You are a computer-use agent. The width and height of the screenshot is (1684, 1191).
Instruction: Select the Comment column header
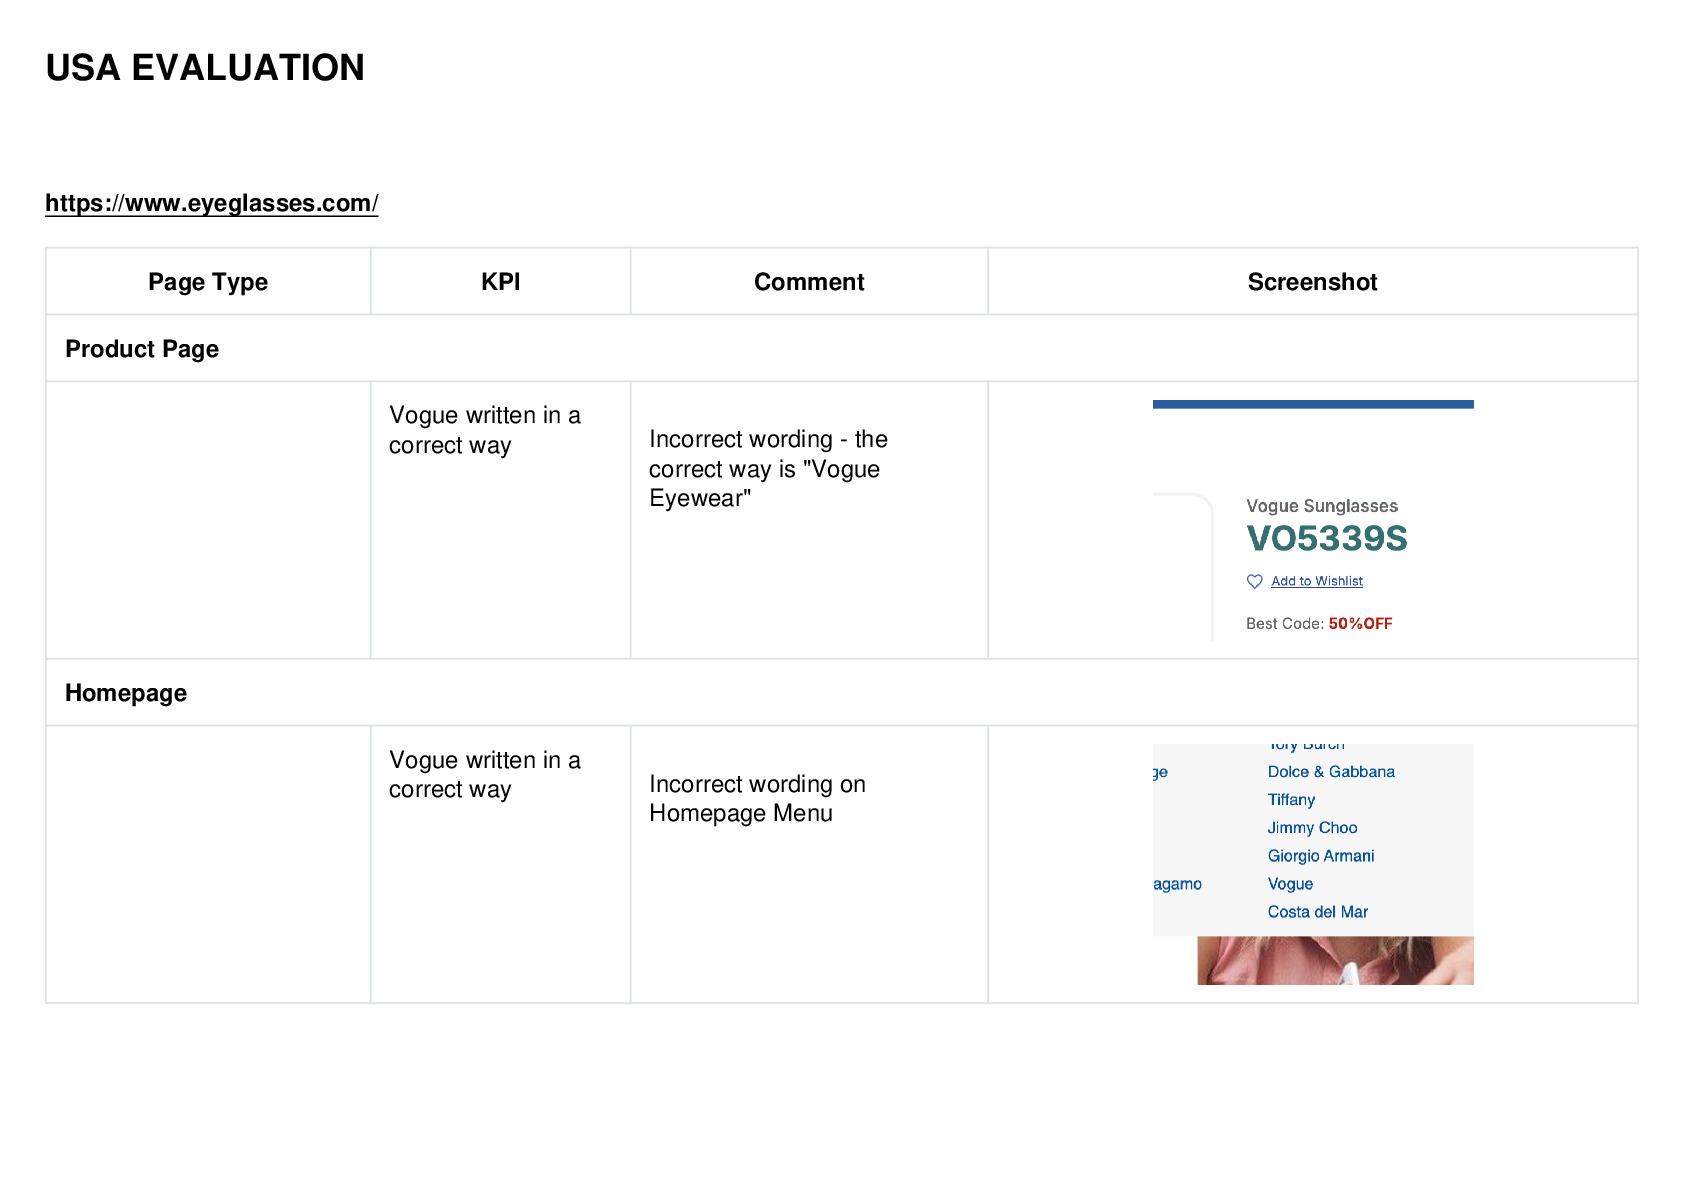809,282
